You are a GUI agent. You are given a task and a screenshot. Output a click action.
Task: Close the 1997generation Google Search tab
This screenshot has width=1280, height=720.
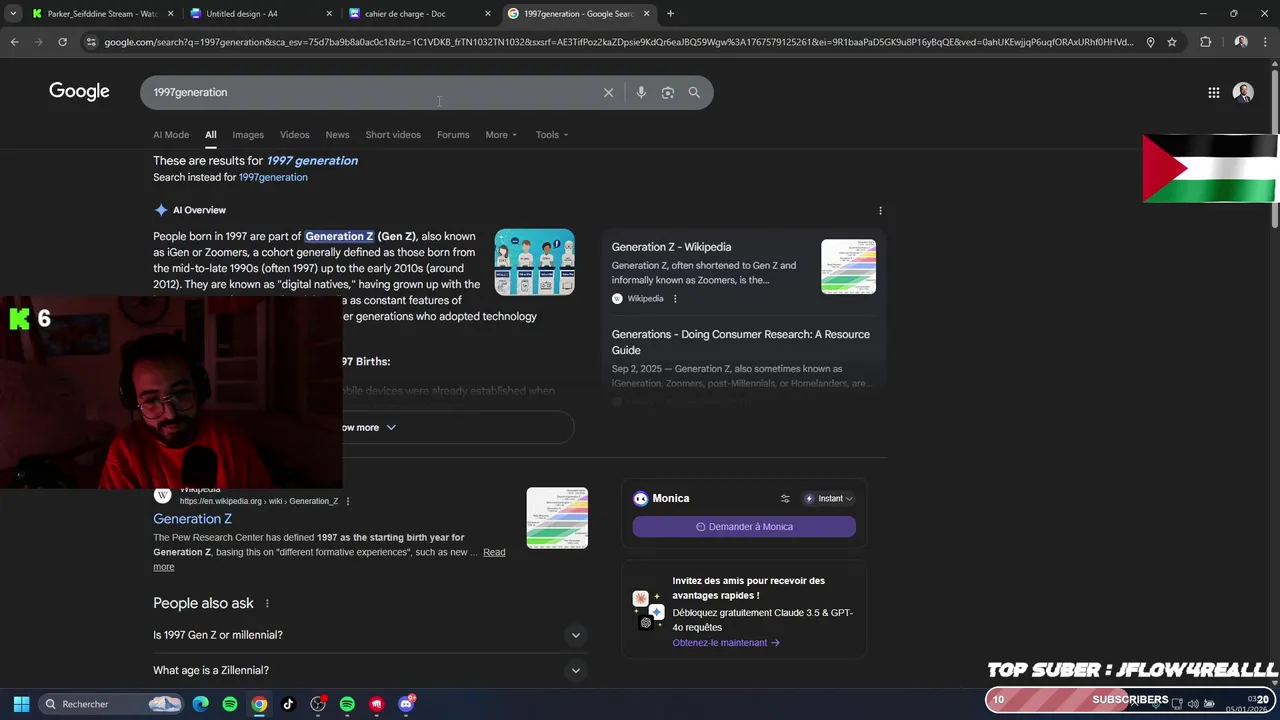[x=646, y=13]
